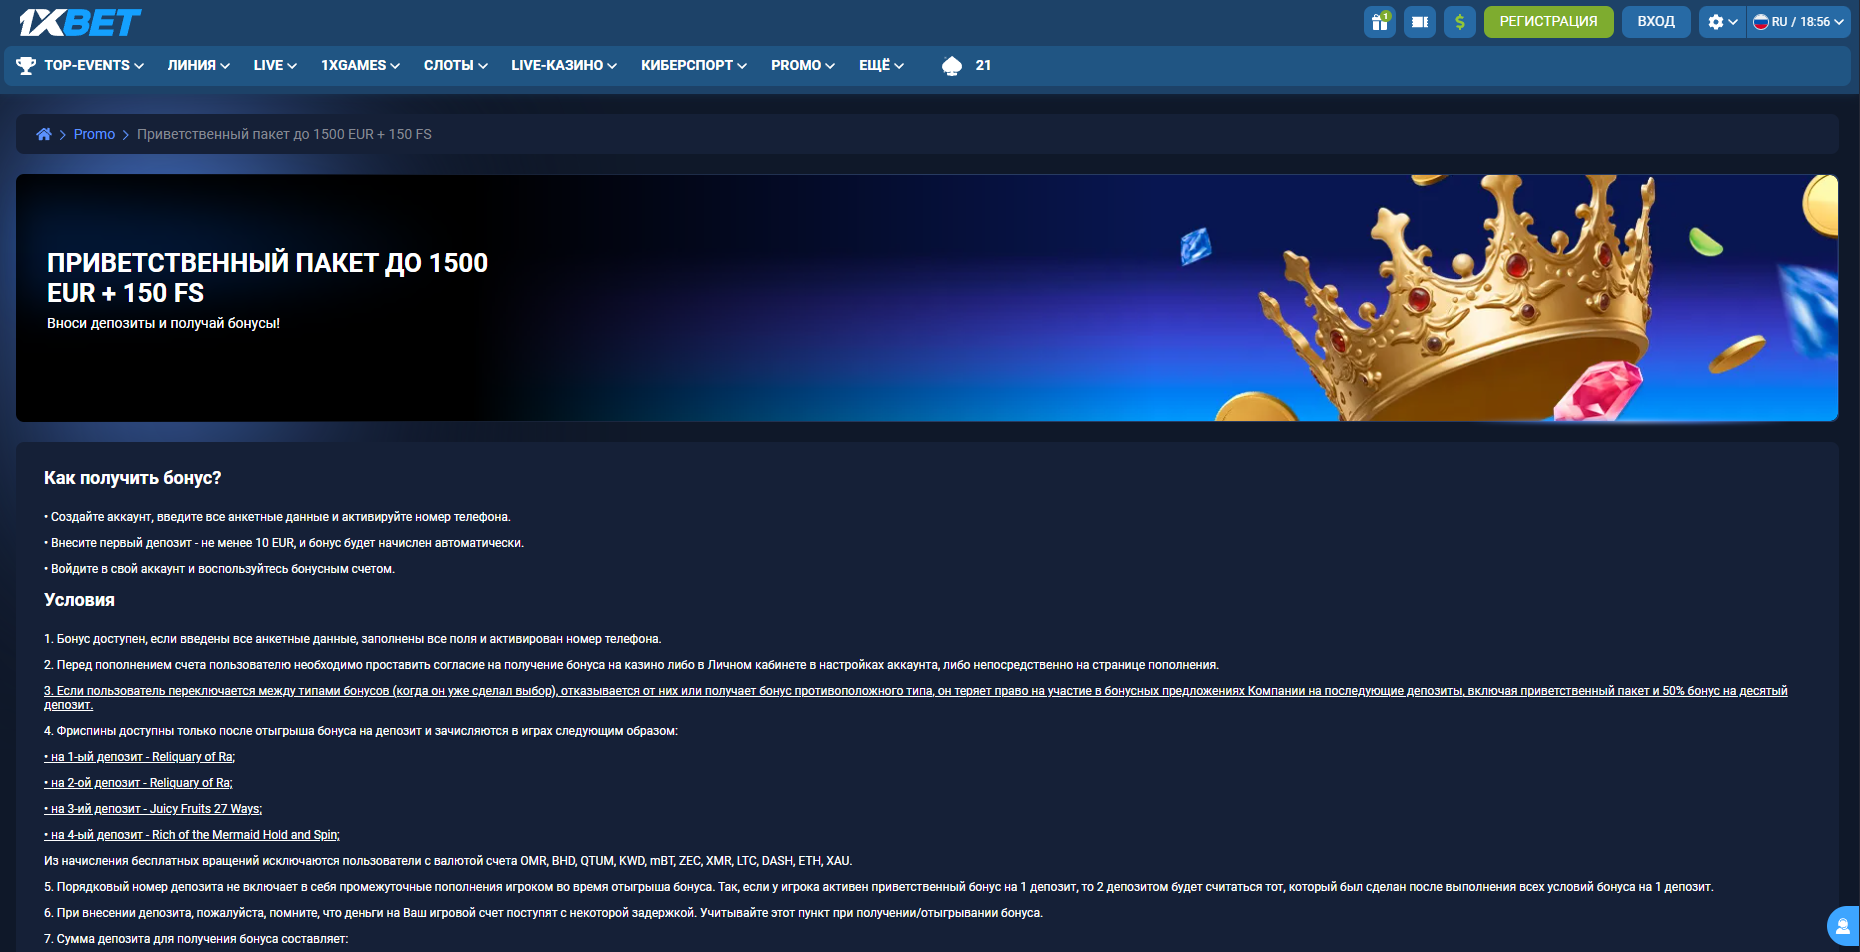
Task: Expand the ЛИНИЯ menu
Action: click(x=198, y=65)
